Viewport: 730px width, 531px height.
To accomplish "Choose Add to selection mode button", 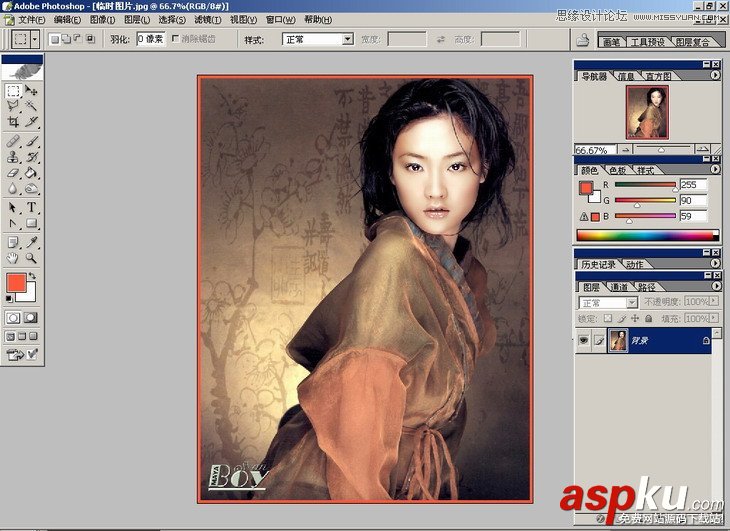I will (x=66, y=39).
